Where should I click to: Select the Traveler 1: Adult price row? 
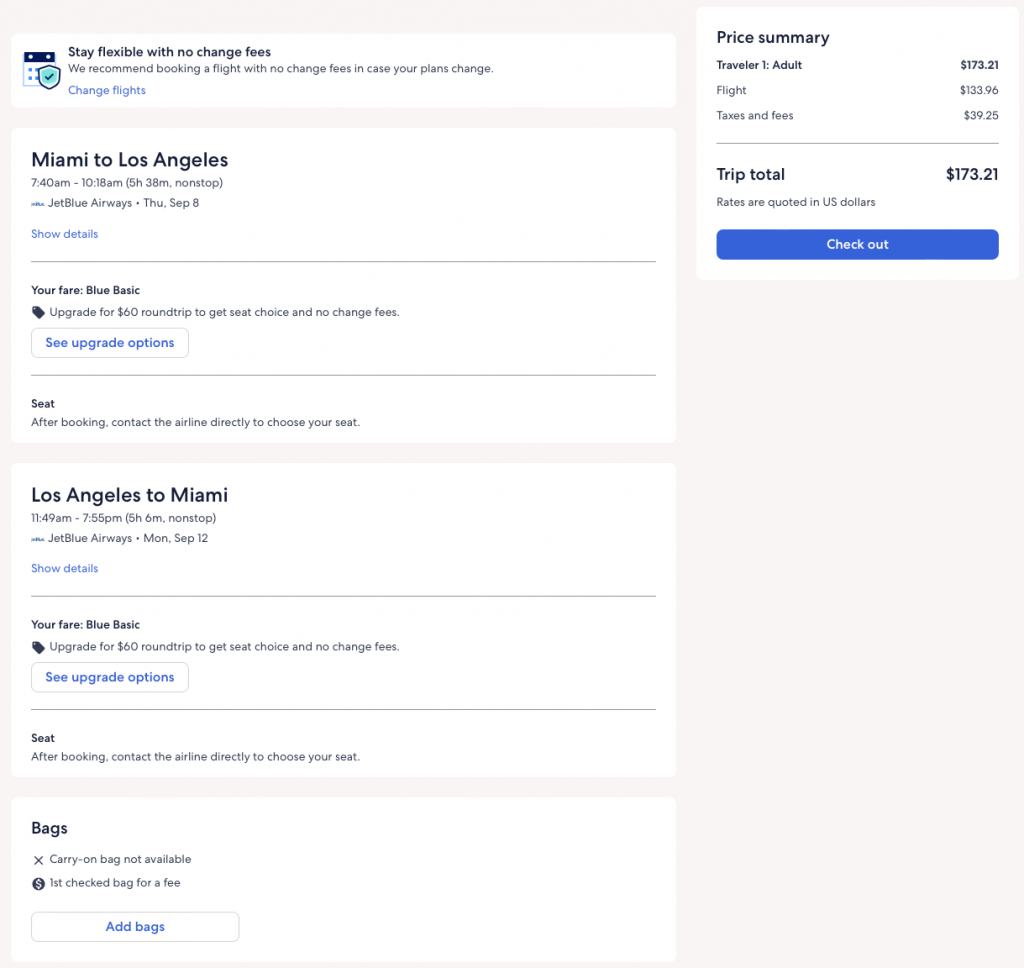[x=759, y=66]
